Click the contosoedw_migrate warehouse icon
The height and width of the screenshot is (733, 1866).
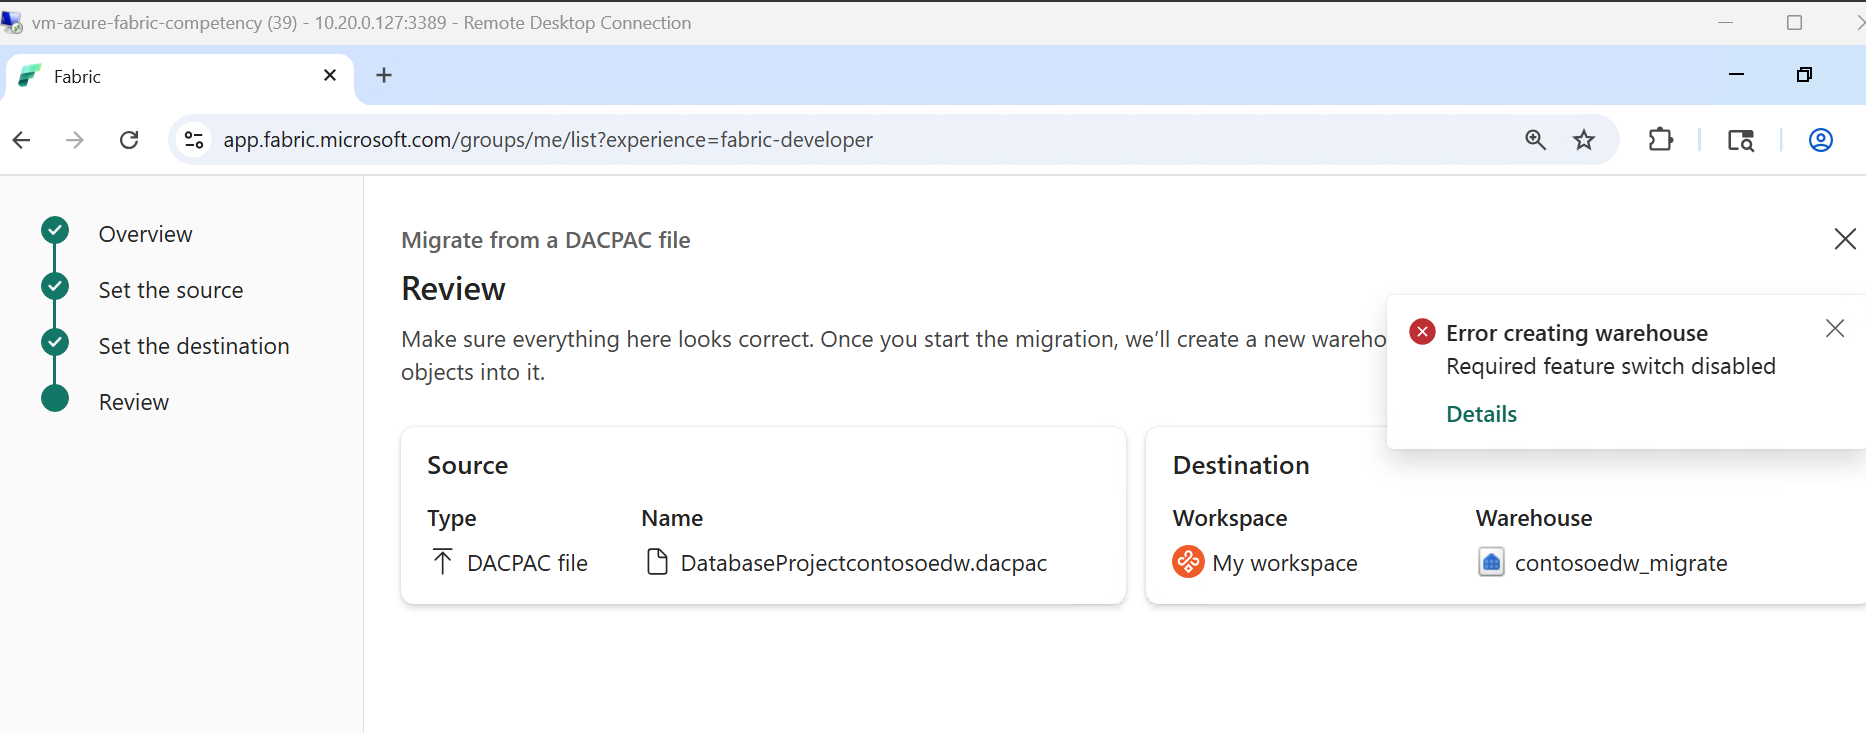1491,562
